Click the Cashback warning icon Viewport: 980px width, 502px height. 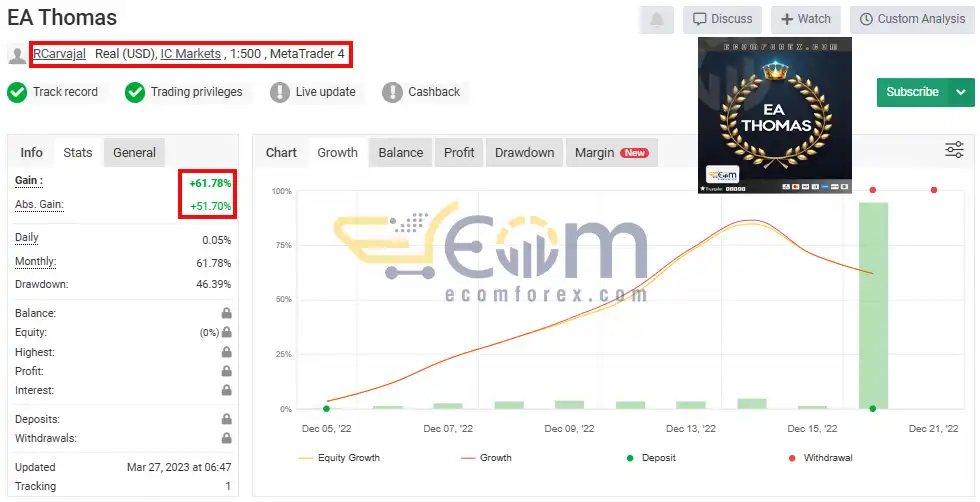click(x=392, y=93)
